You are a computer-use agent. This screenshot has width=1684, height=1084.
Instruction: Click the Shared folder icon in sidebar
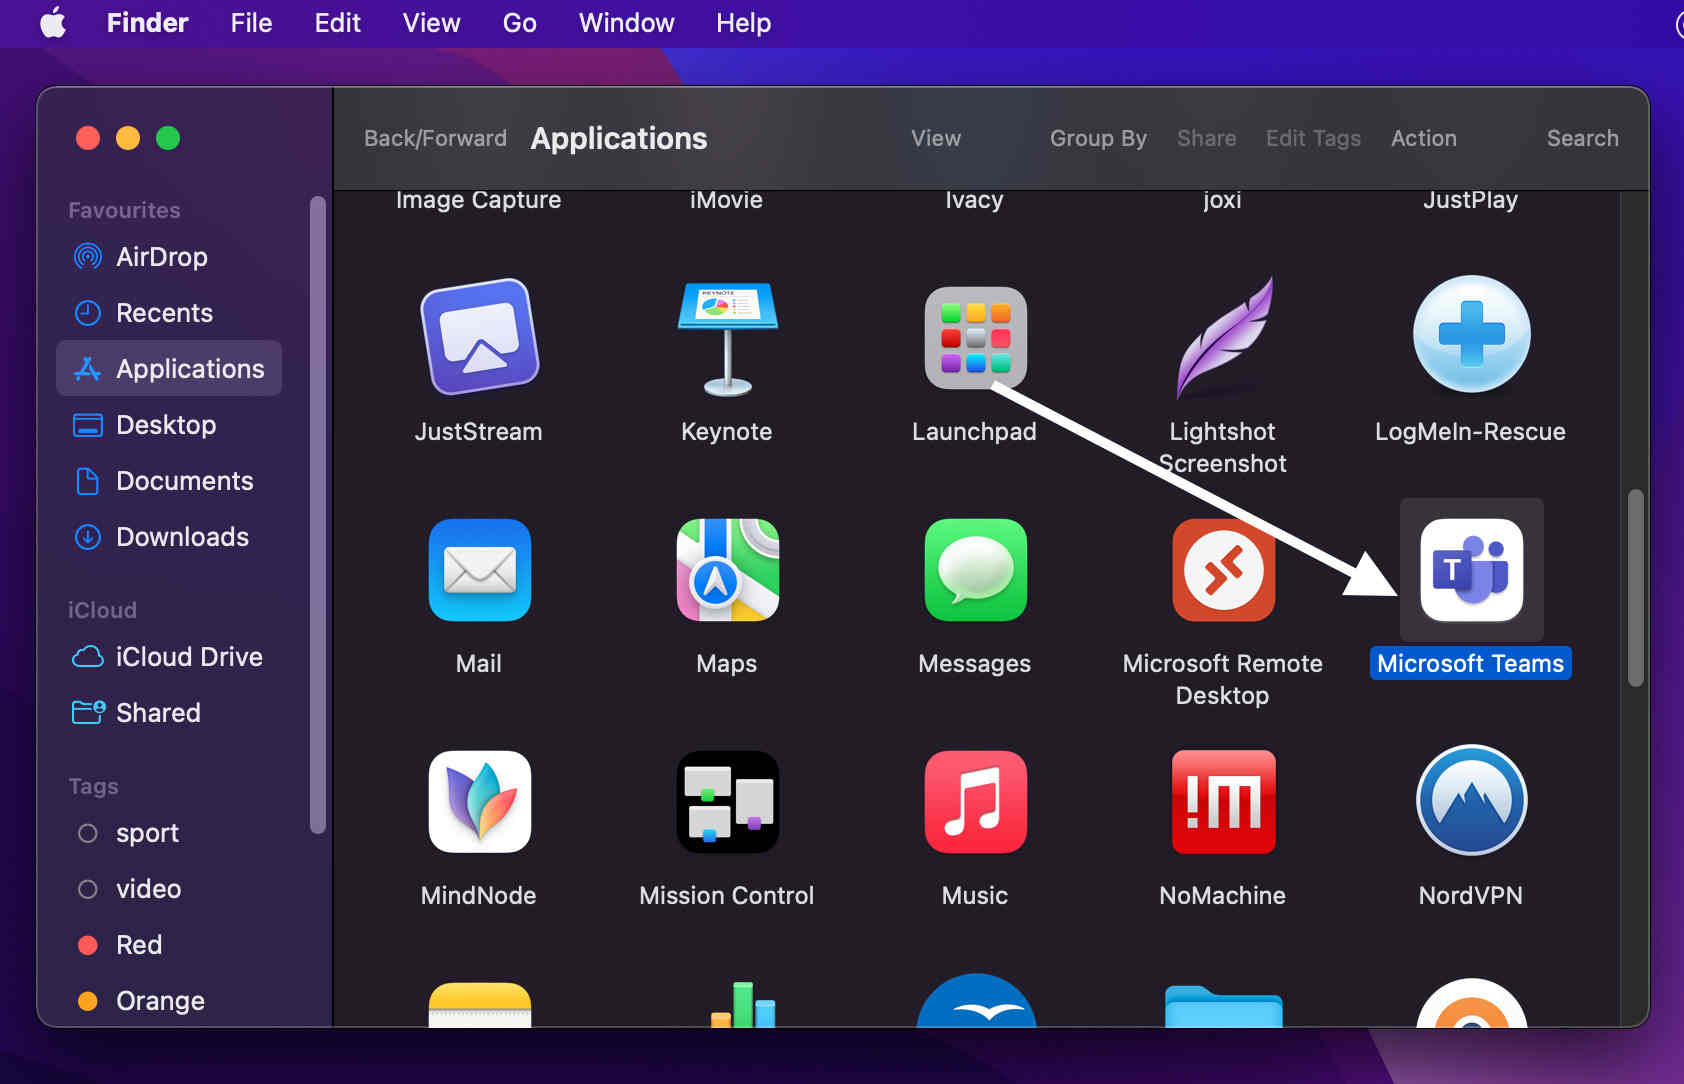click(x=88, y=712)
